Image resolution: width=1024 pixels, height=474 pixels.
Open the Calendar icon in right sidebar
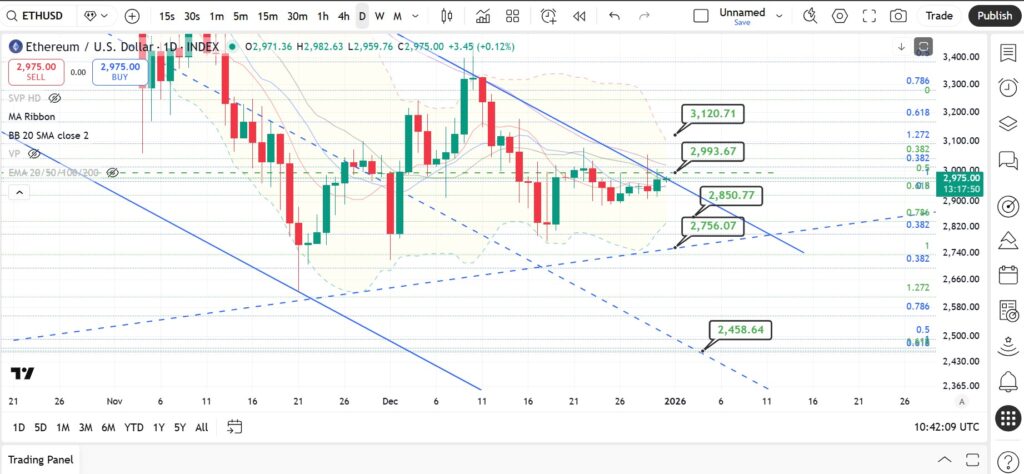[1008, 276]
